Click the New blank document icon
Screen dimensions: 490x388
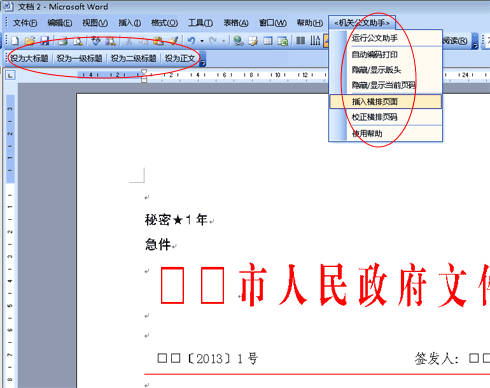click(15, 41)
